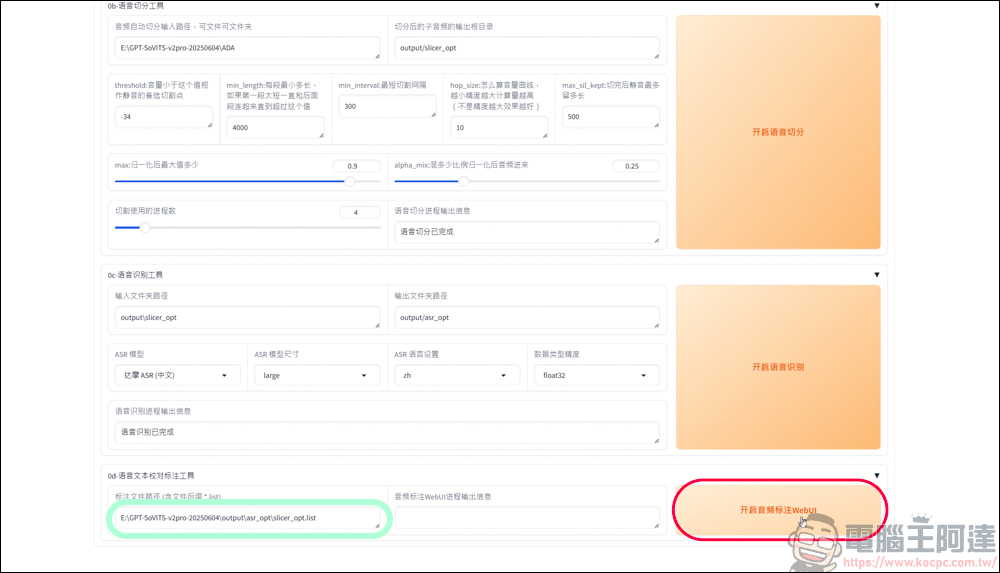
Task: Click the threshold field with value -34
Action: [164, 117]
